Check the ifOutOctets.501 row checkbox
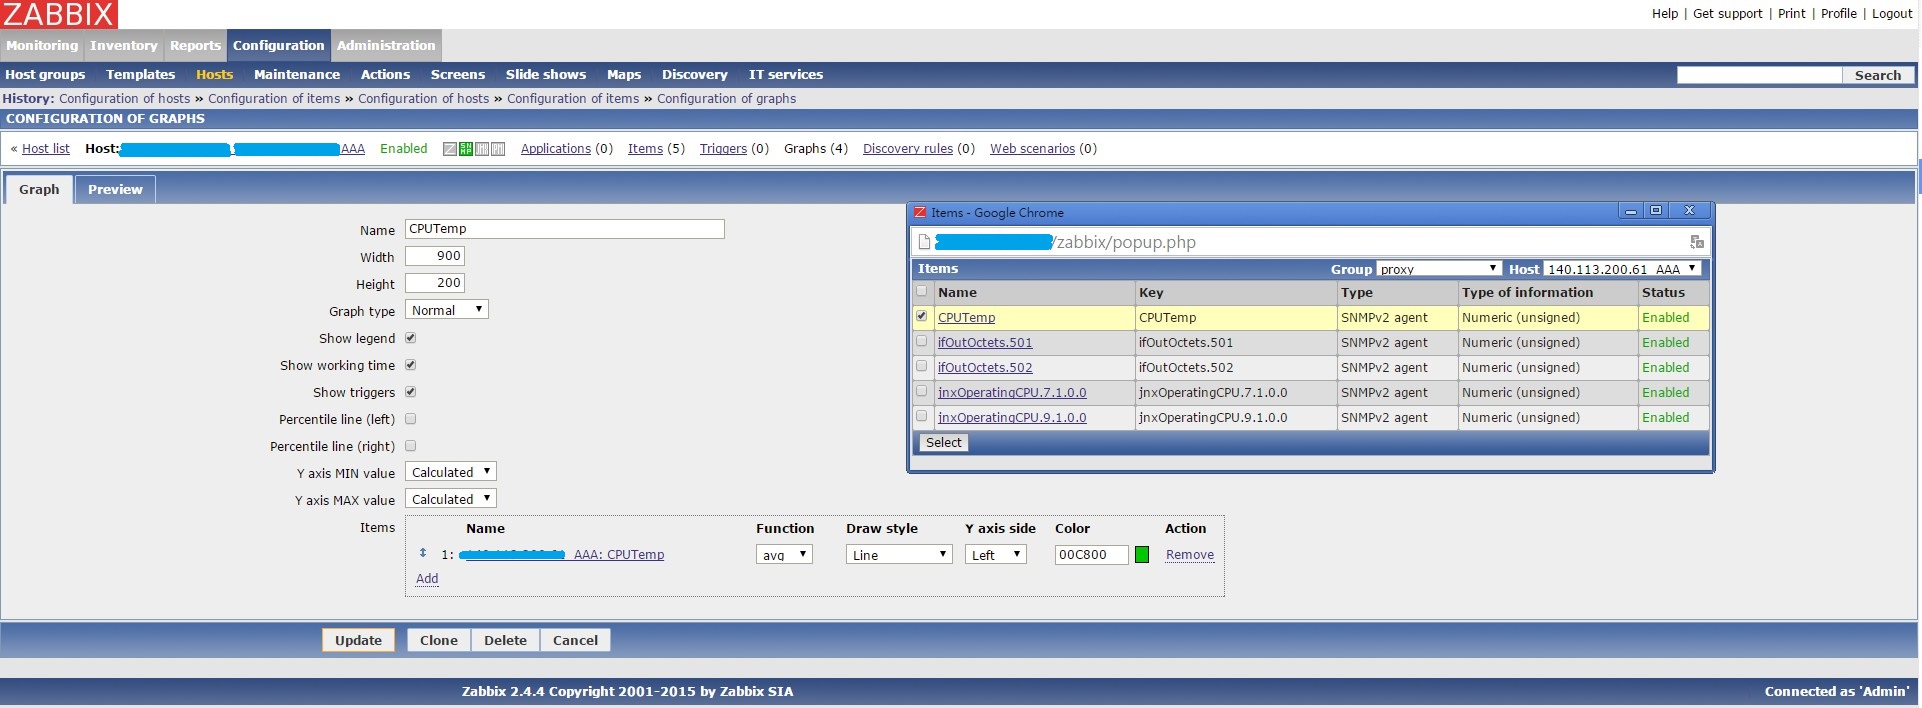The height and width of the screenshot is (708, 1922). click(x=922, y=341)
